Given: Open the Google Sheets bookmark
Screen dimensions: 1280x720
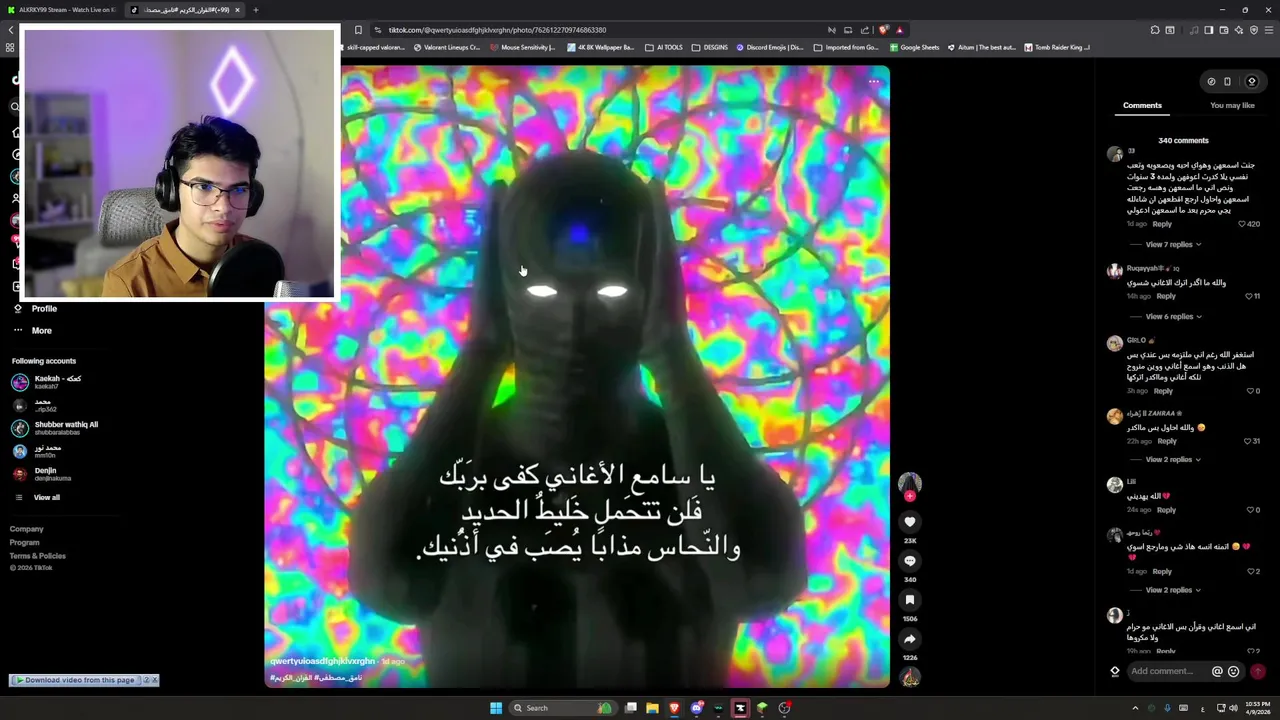Looking at the screenshot, I should tap(915, 47).
